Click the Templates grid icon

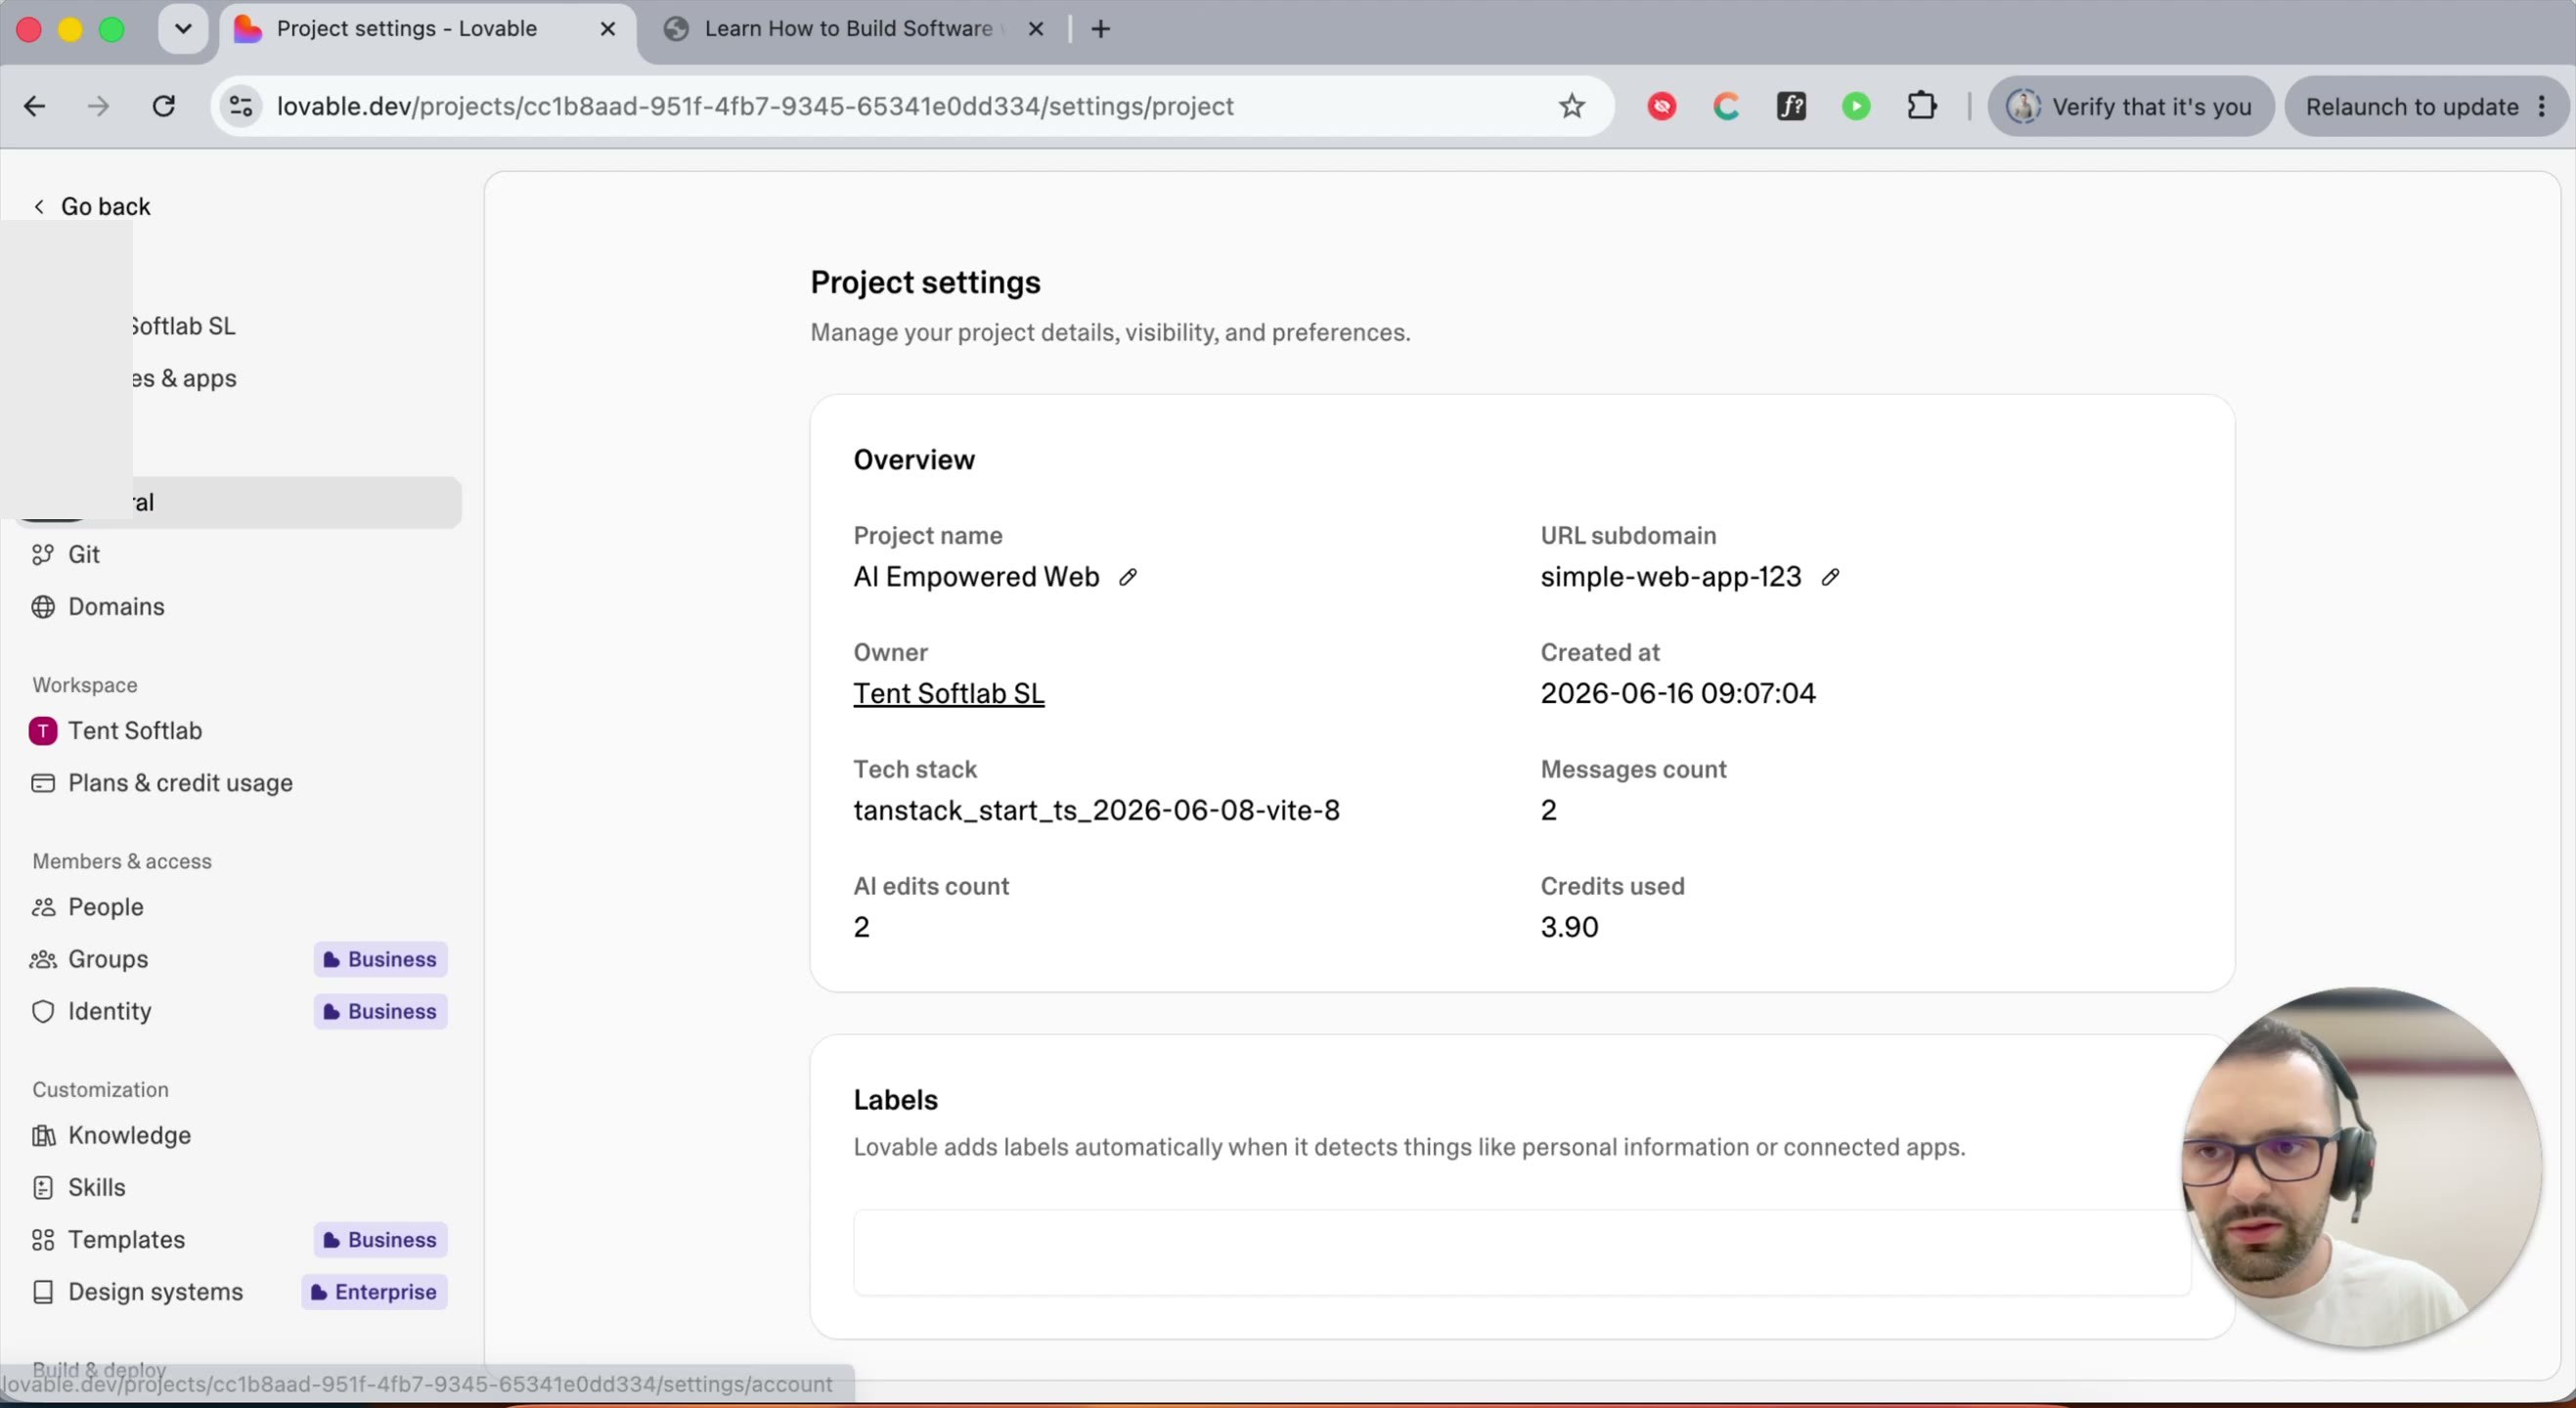click(x=42, y=1240)
